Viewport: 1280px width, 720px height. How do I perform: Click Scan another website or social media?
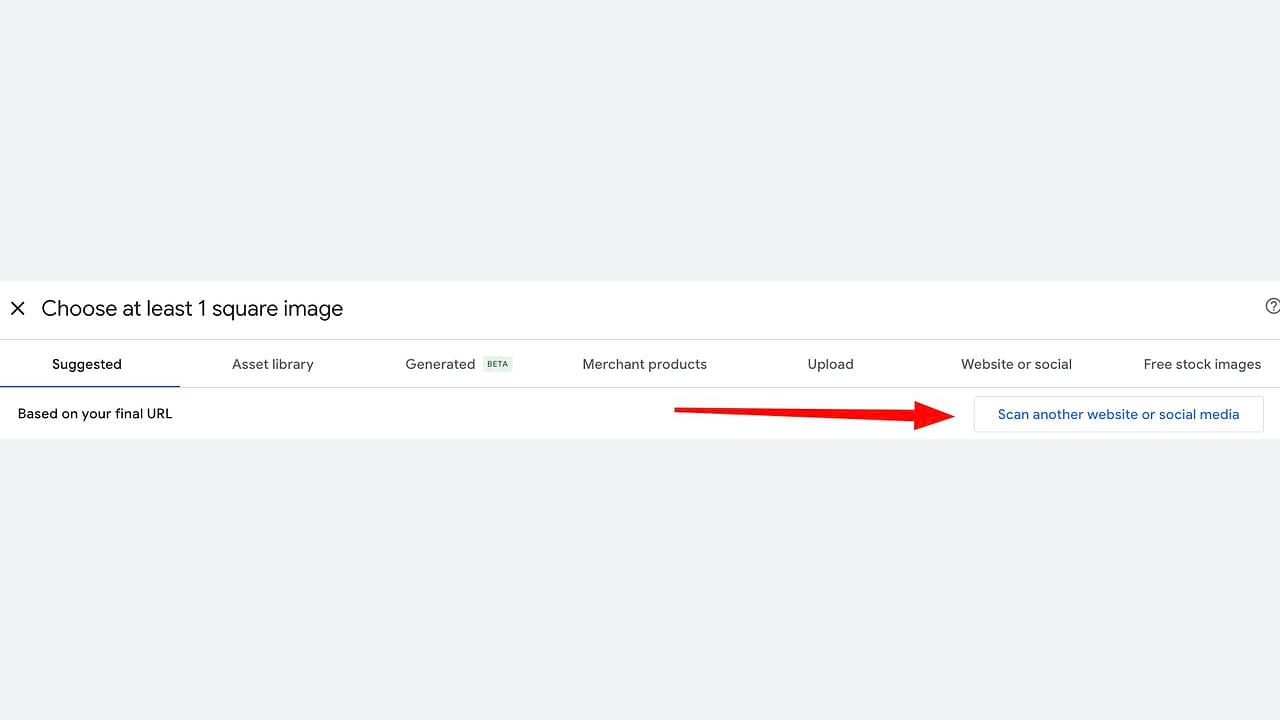[x=1118, y=414]
